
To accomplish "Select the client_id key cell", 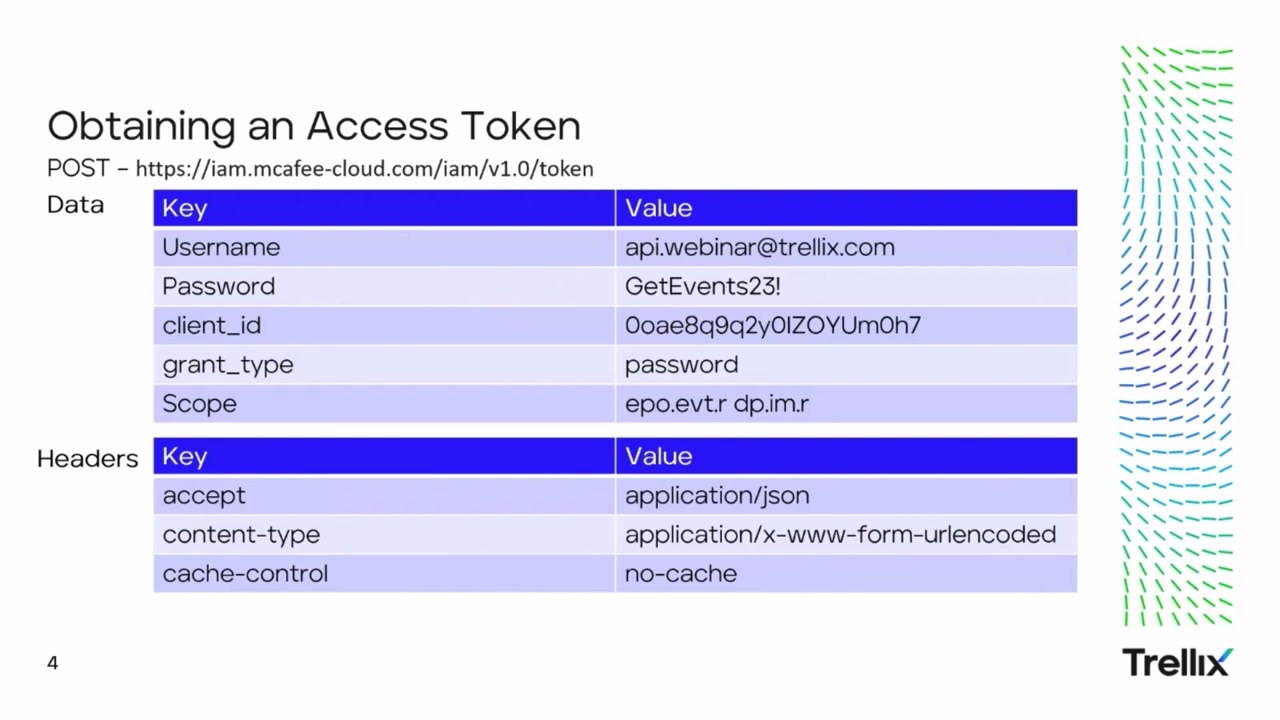I will click(211, 325).
